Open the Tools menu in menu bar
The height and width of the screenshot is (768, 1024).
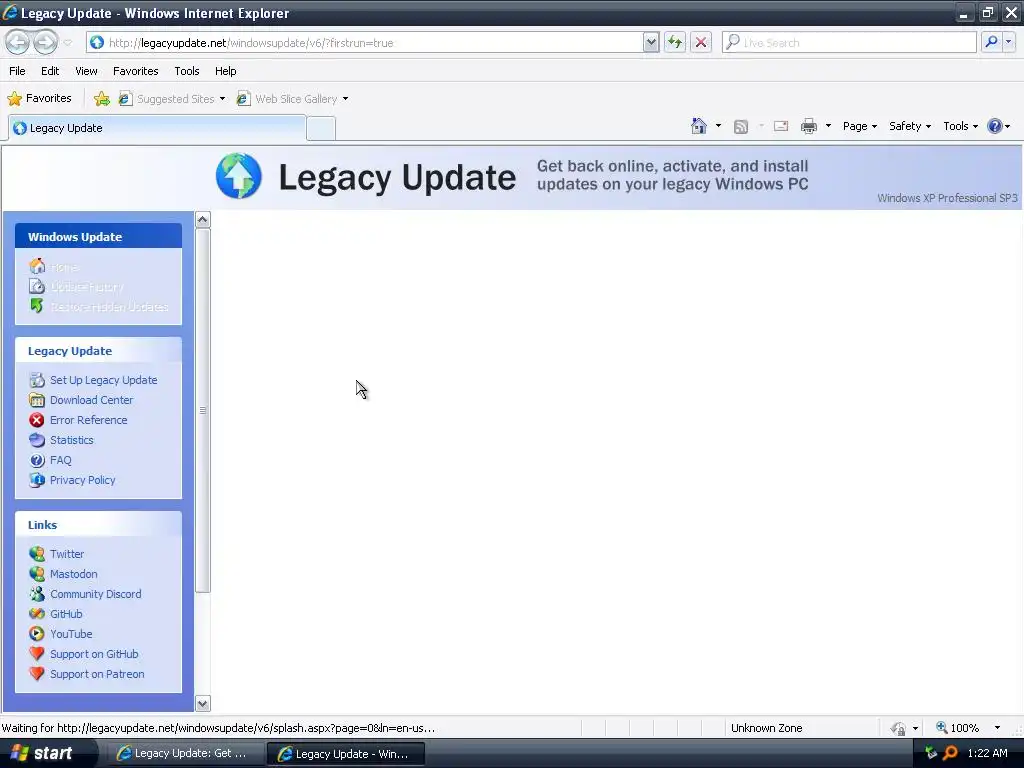pyautogui.click(x=187, y=71)
